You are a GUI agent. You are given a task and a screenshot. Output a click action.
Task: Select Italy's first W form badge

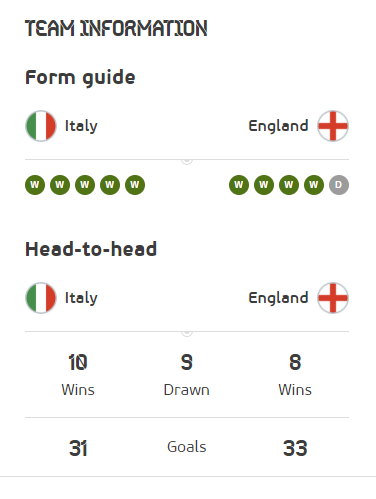pyautogui.click(x=35, y=185)
